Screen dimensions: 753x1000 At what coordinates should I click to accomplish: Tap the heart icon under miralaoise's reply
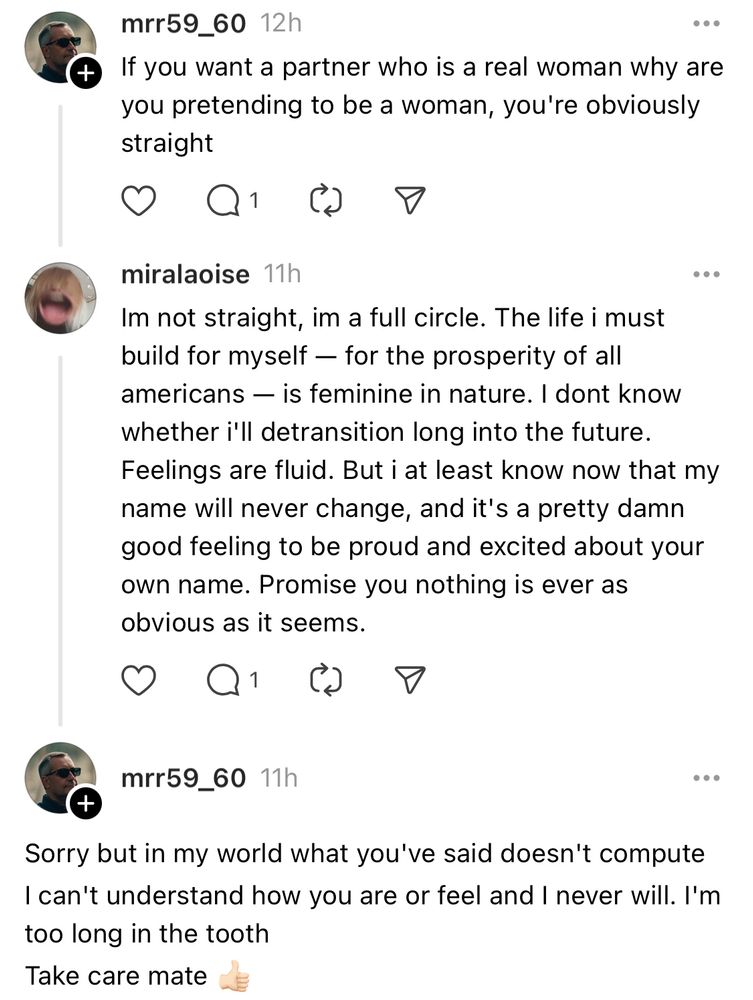tap(138, 679)
